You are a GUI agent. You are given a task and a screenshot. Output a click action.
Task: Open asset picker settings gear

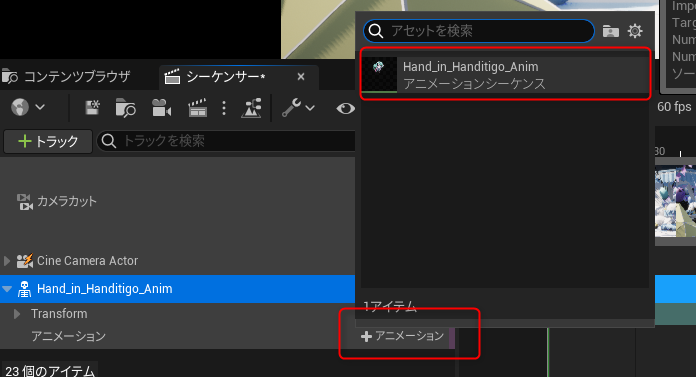pyautogui.click(x=635, y=31)
